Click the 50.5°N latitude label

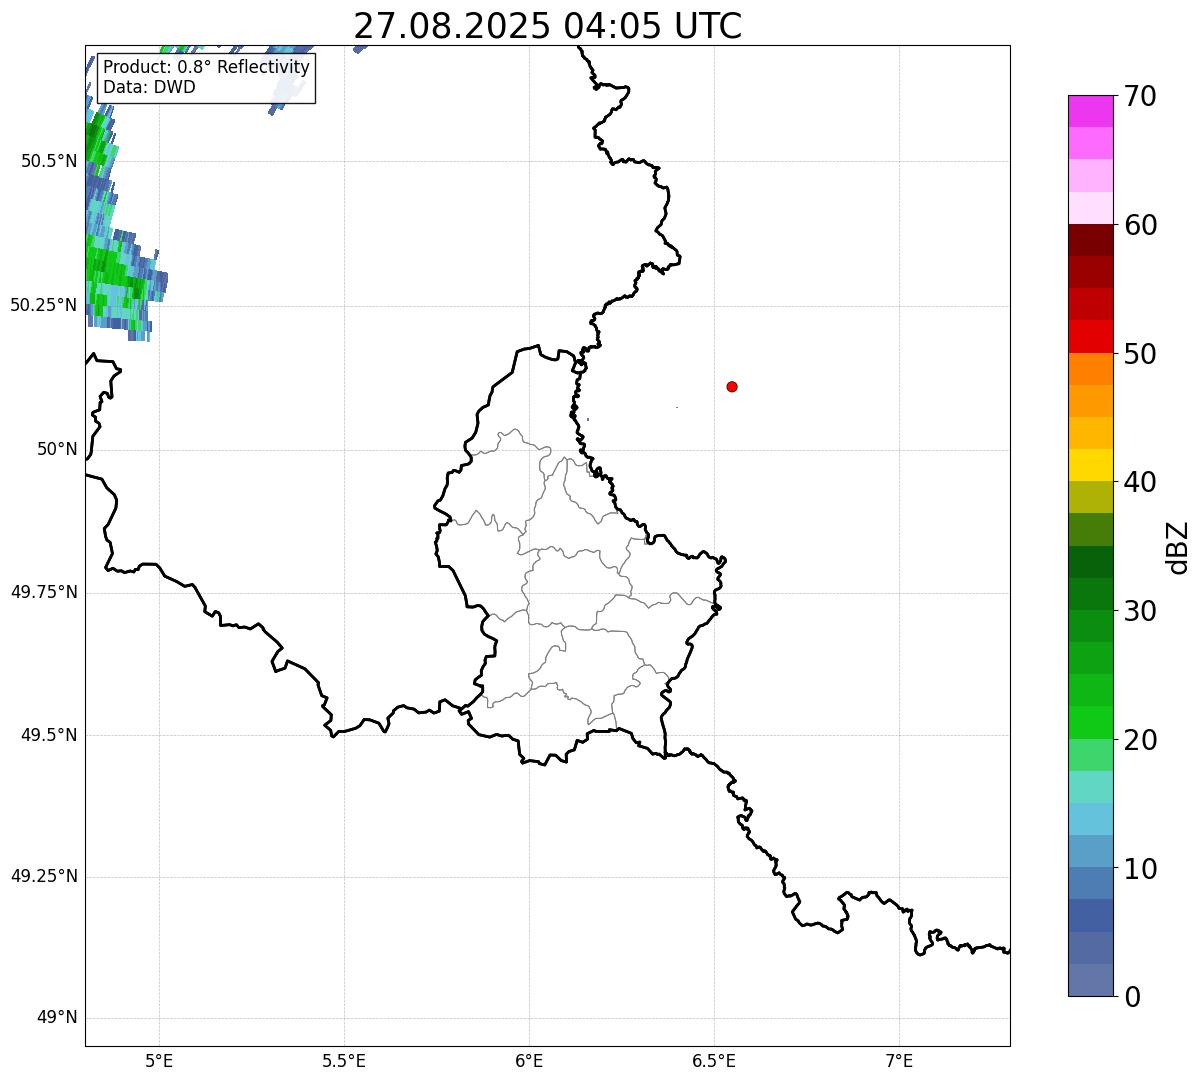tap(49, 161)
